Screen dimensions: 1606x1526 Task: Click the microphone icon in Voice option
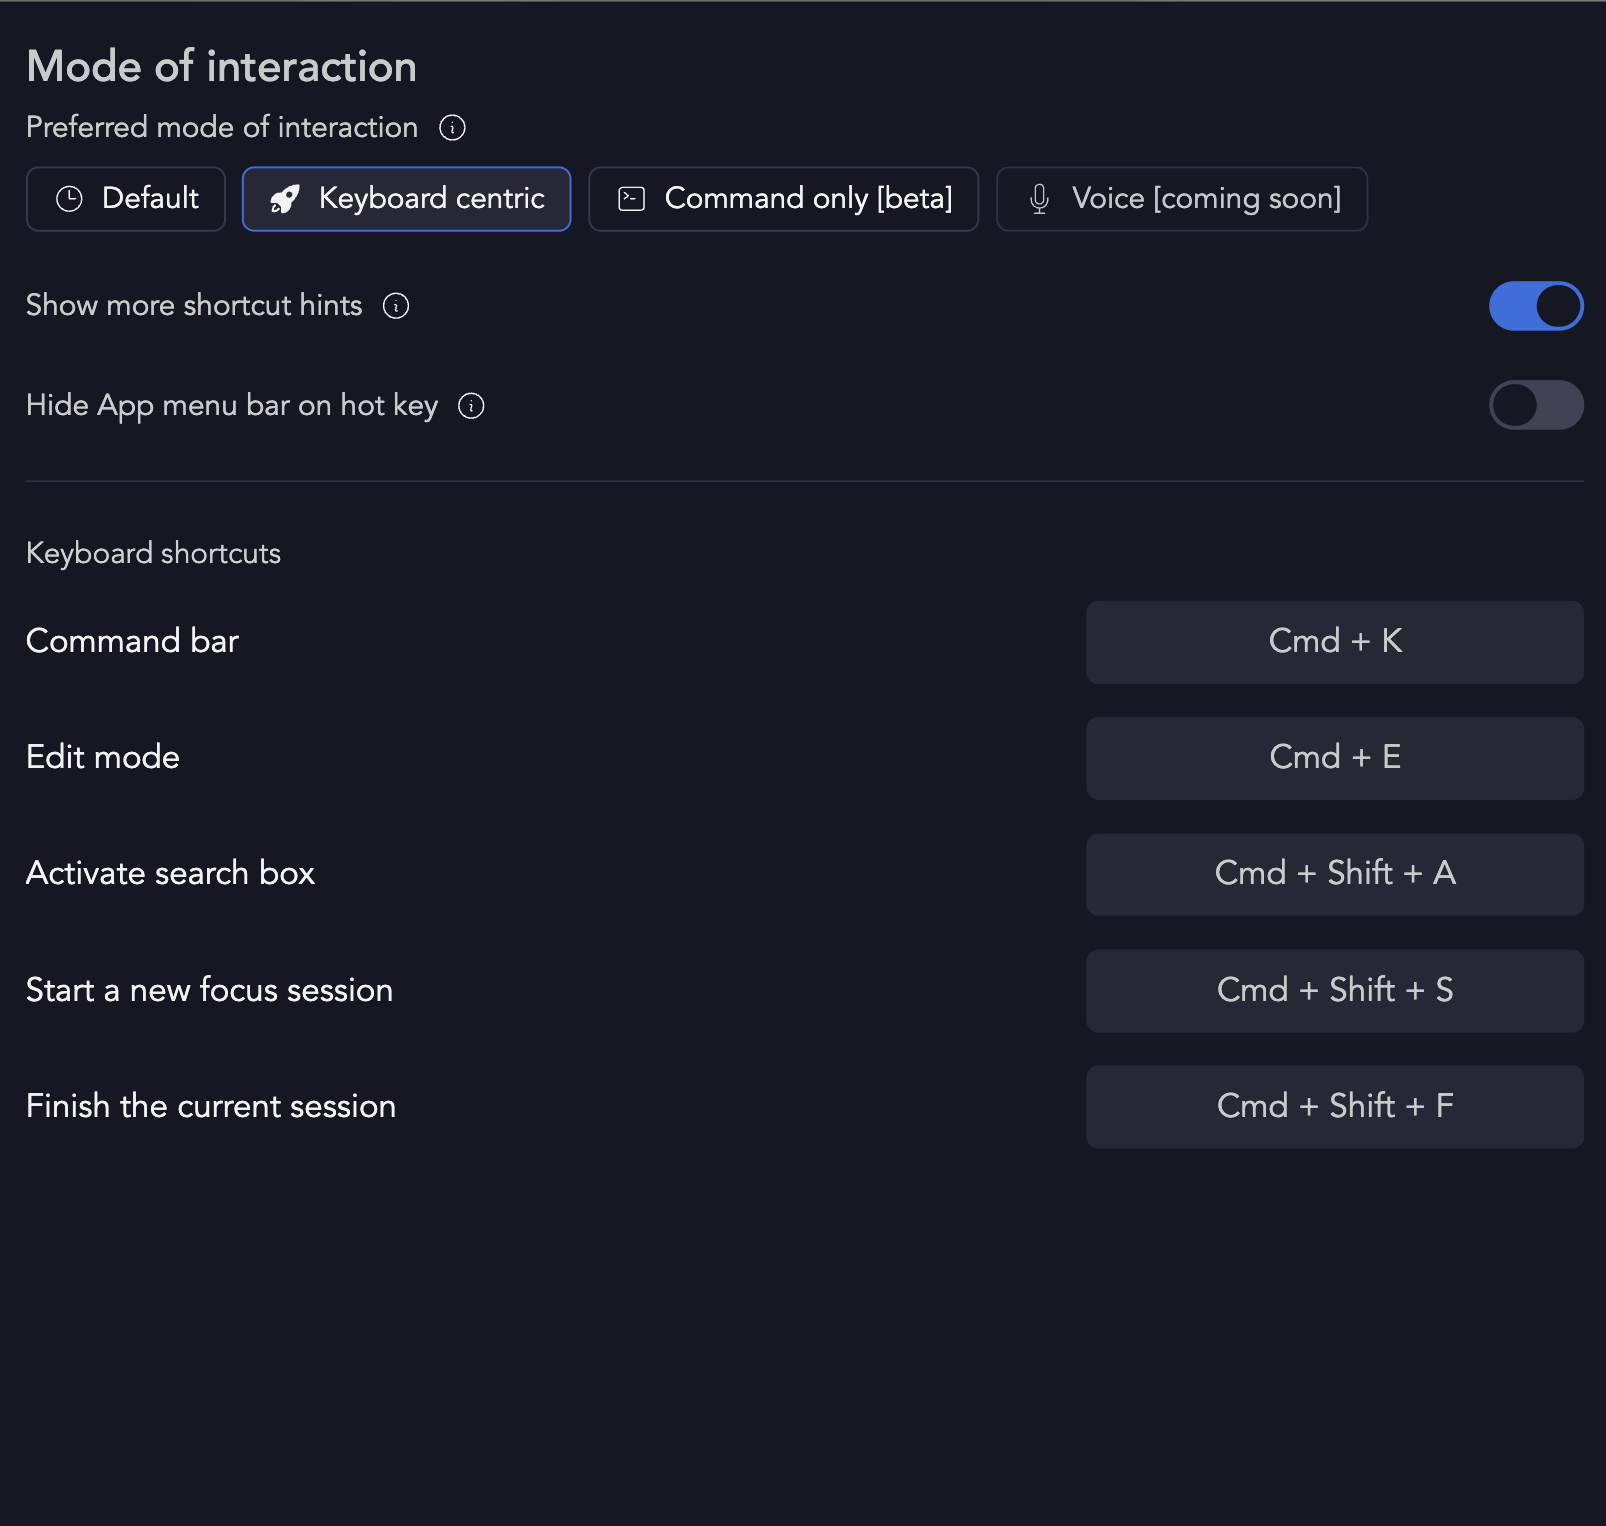1039,199
